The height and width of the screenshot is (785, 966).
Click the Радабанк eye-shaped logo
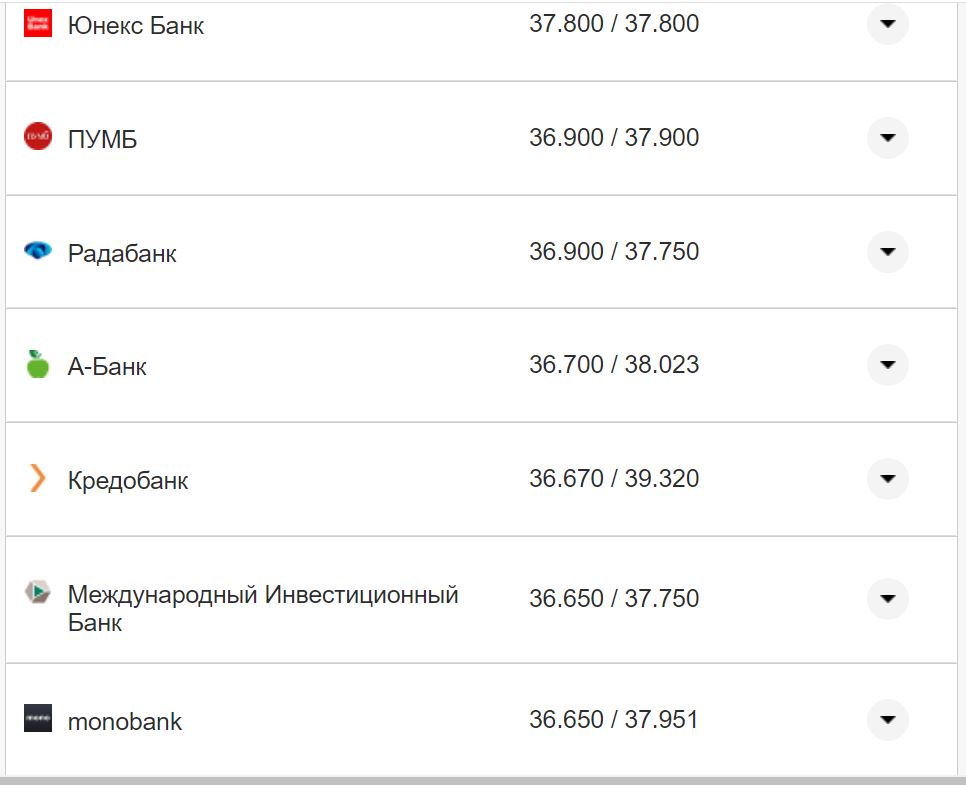point(37,252)
